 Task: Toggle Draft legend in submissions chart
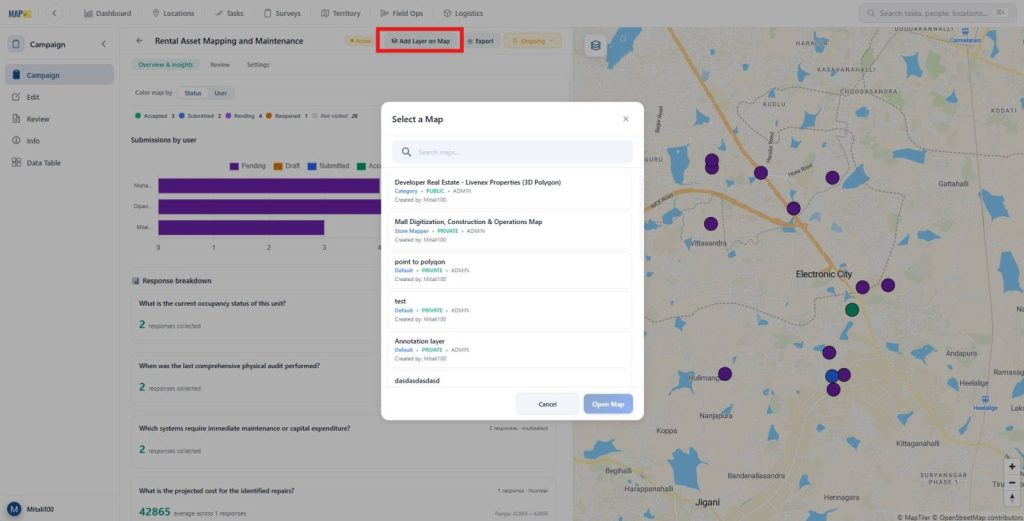click(287, 166)
